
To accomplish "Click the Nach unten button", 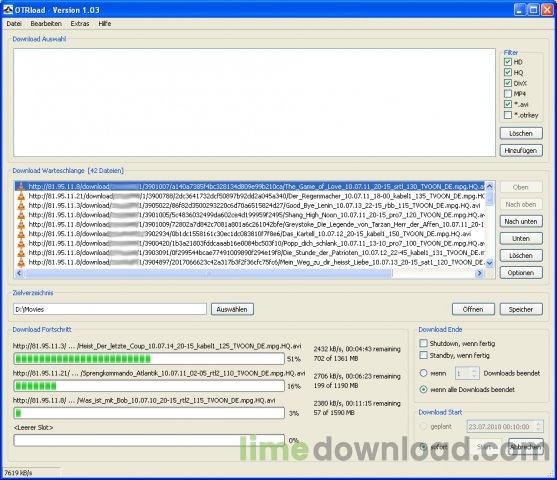I will 521,221.
